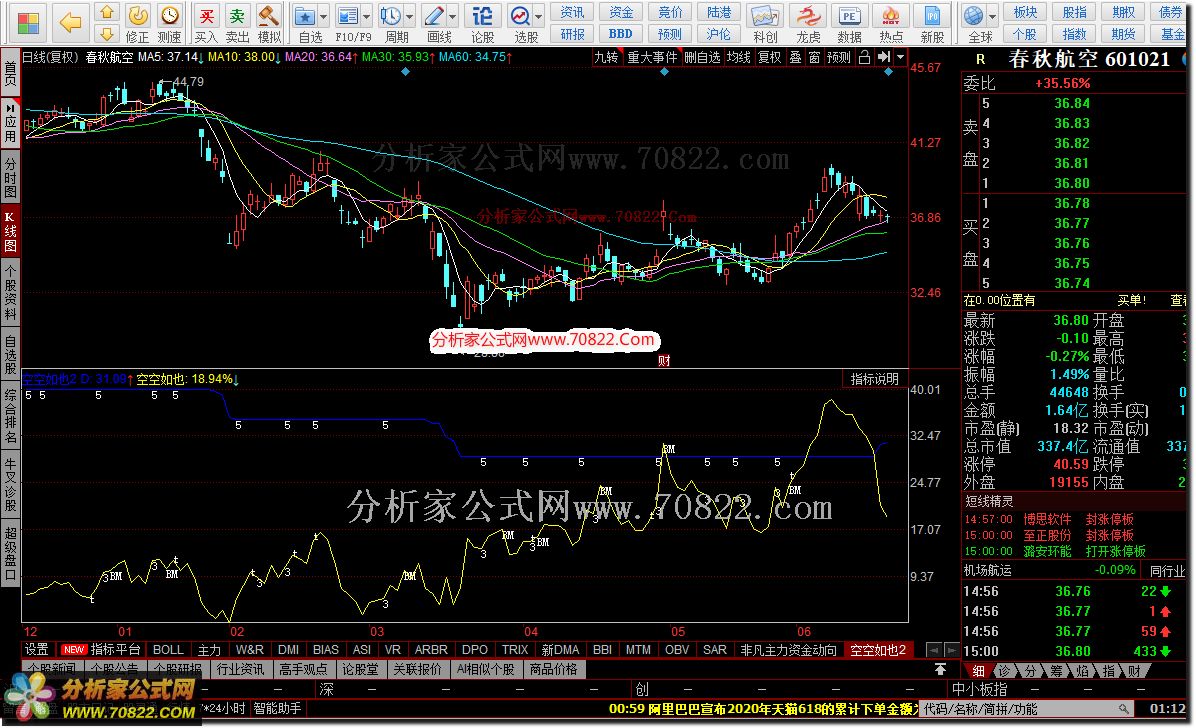Click the 板块 sector button

(1025, 12)
